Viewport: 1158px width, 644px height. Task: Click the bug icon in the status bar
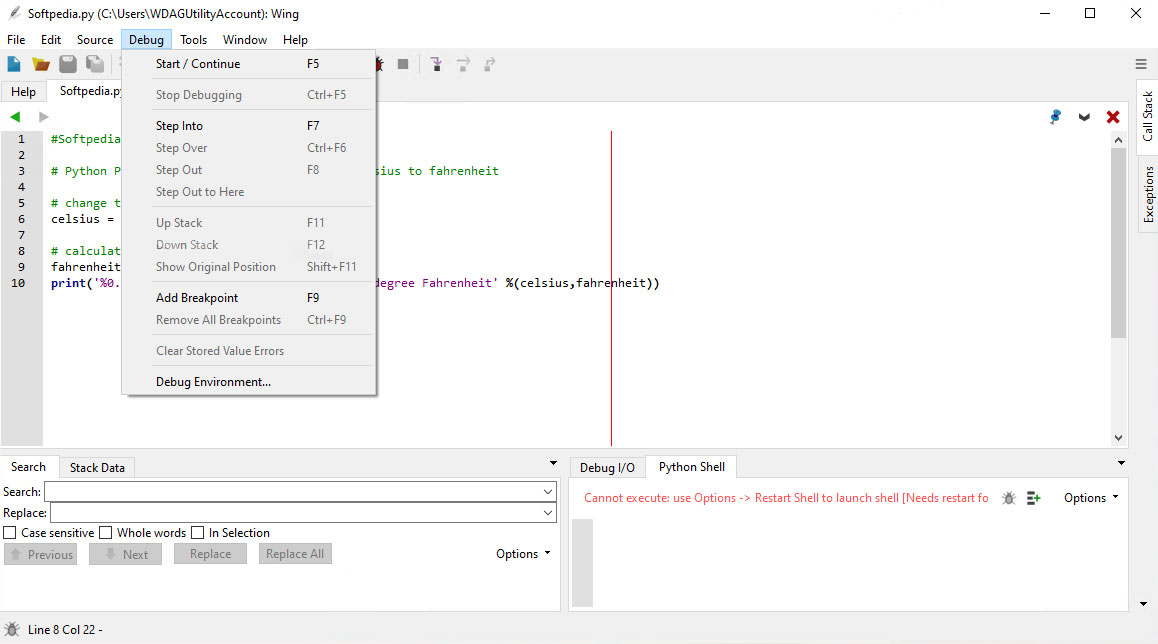coord(12,629)
